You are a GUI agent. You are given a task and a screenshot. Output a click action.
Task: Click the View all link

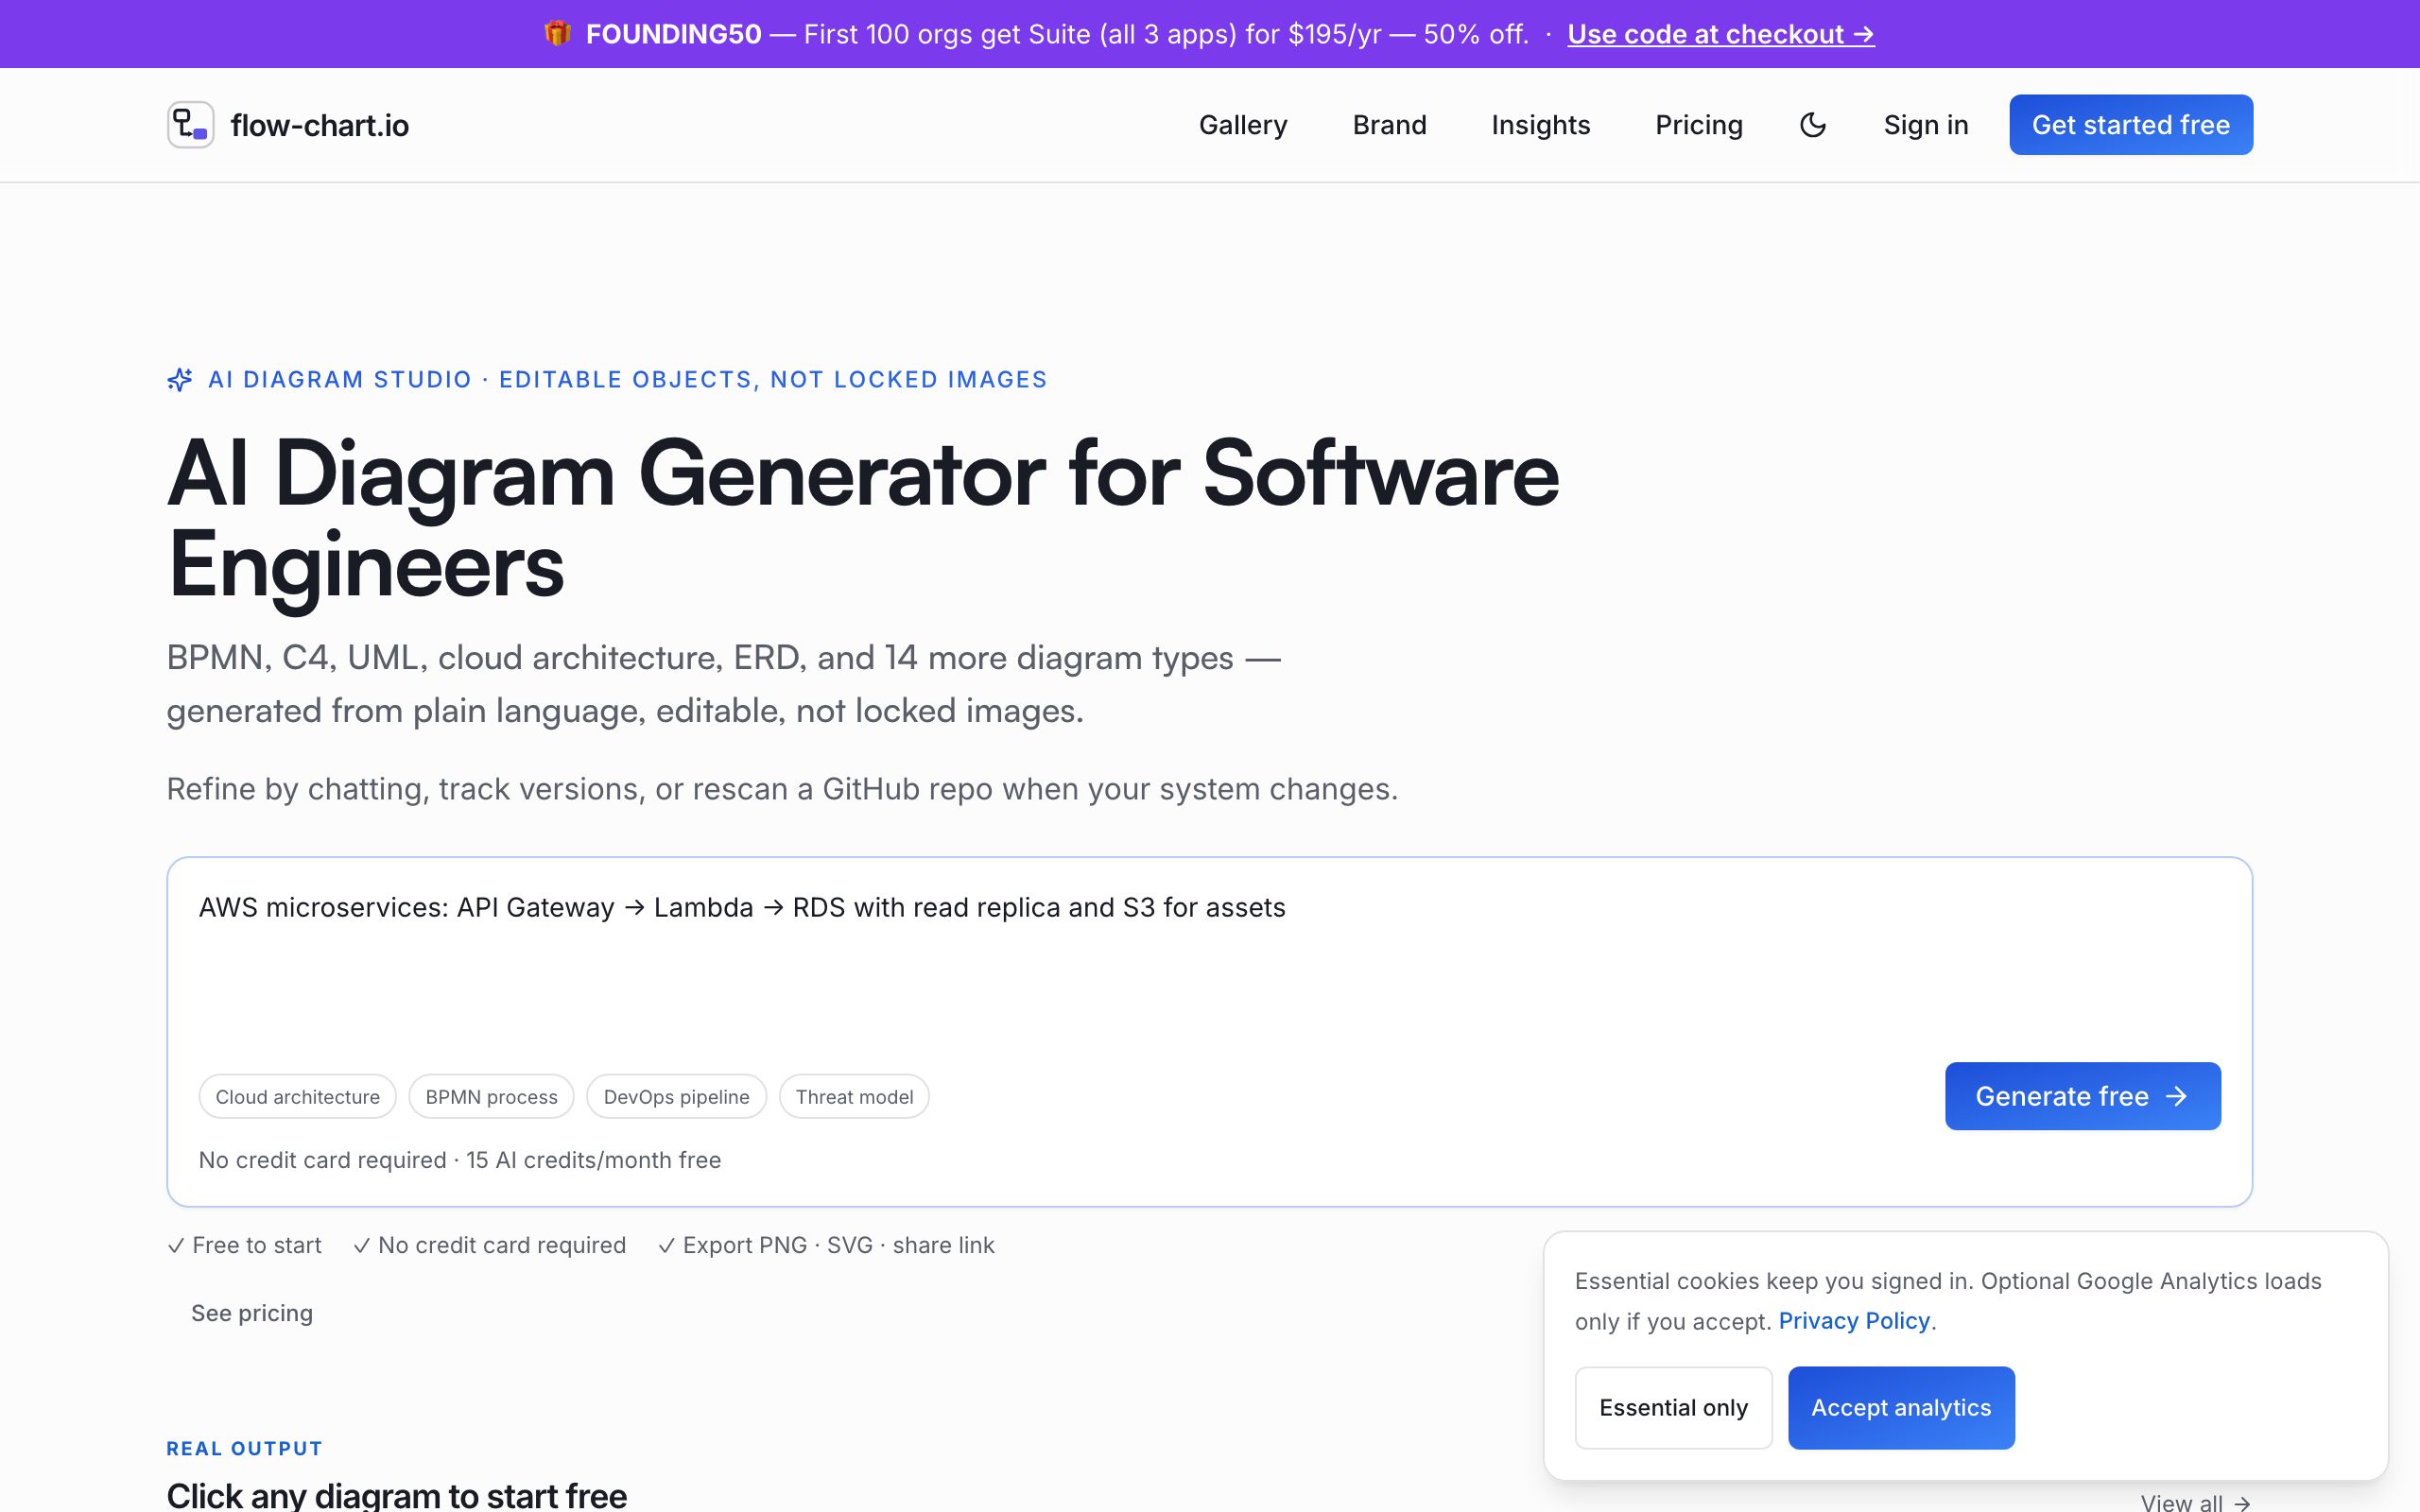click(x=2195, y=1502)
